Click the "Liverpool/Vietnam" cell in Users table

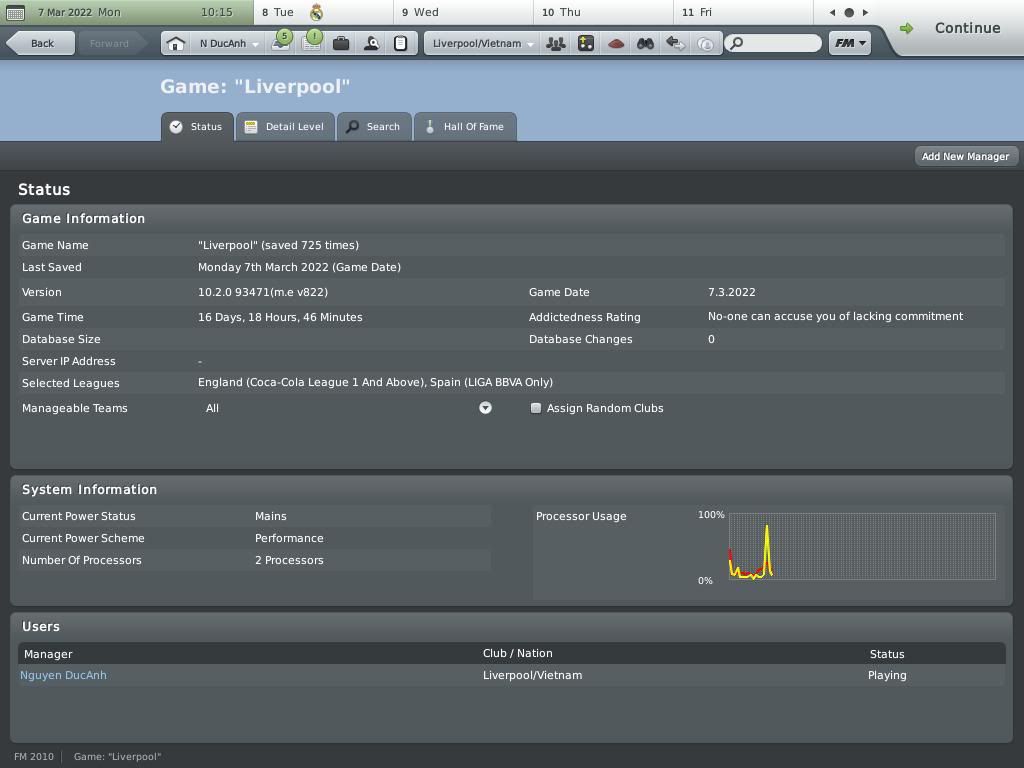point(532,675)
